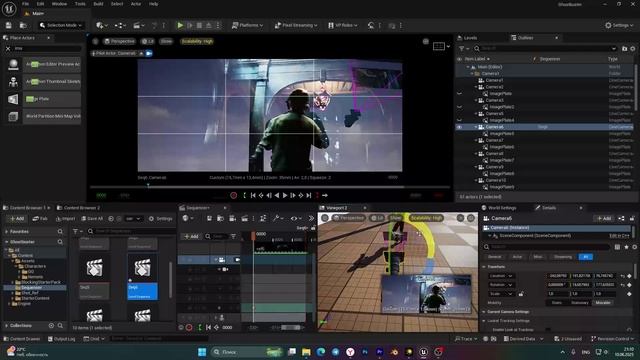Switch to World Settings tab
The width and height of the screenshot is (640, 360).
[x=498, y=208]
